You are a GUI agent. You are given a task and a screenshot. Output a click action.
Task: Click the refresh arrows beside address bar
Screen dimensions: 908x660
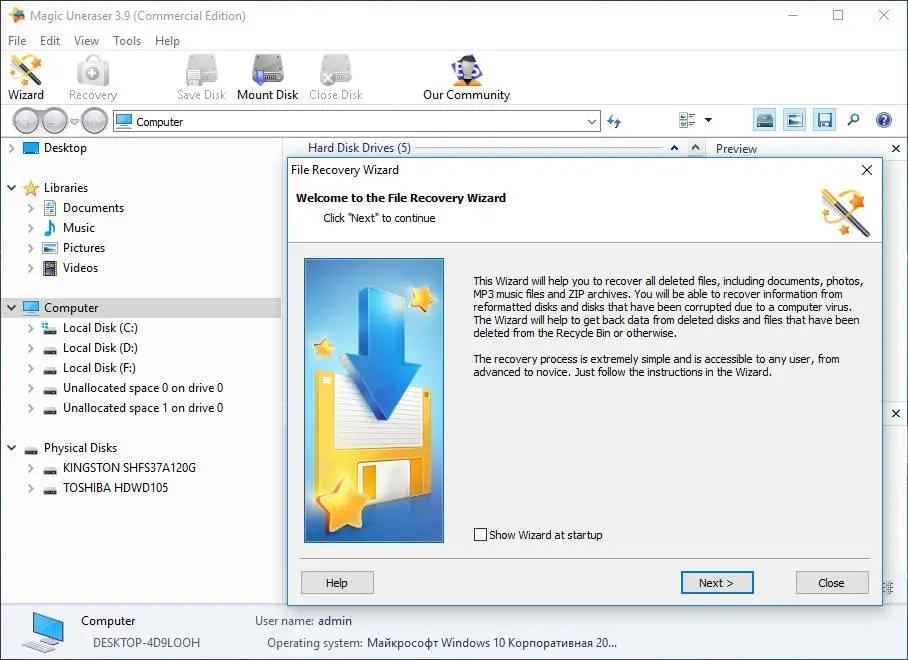(614, 122)
